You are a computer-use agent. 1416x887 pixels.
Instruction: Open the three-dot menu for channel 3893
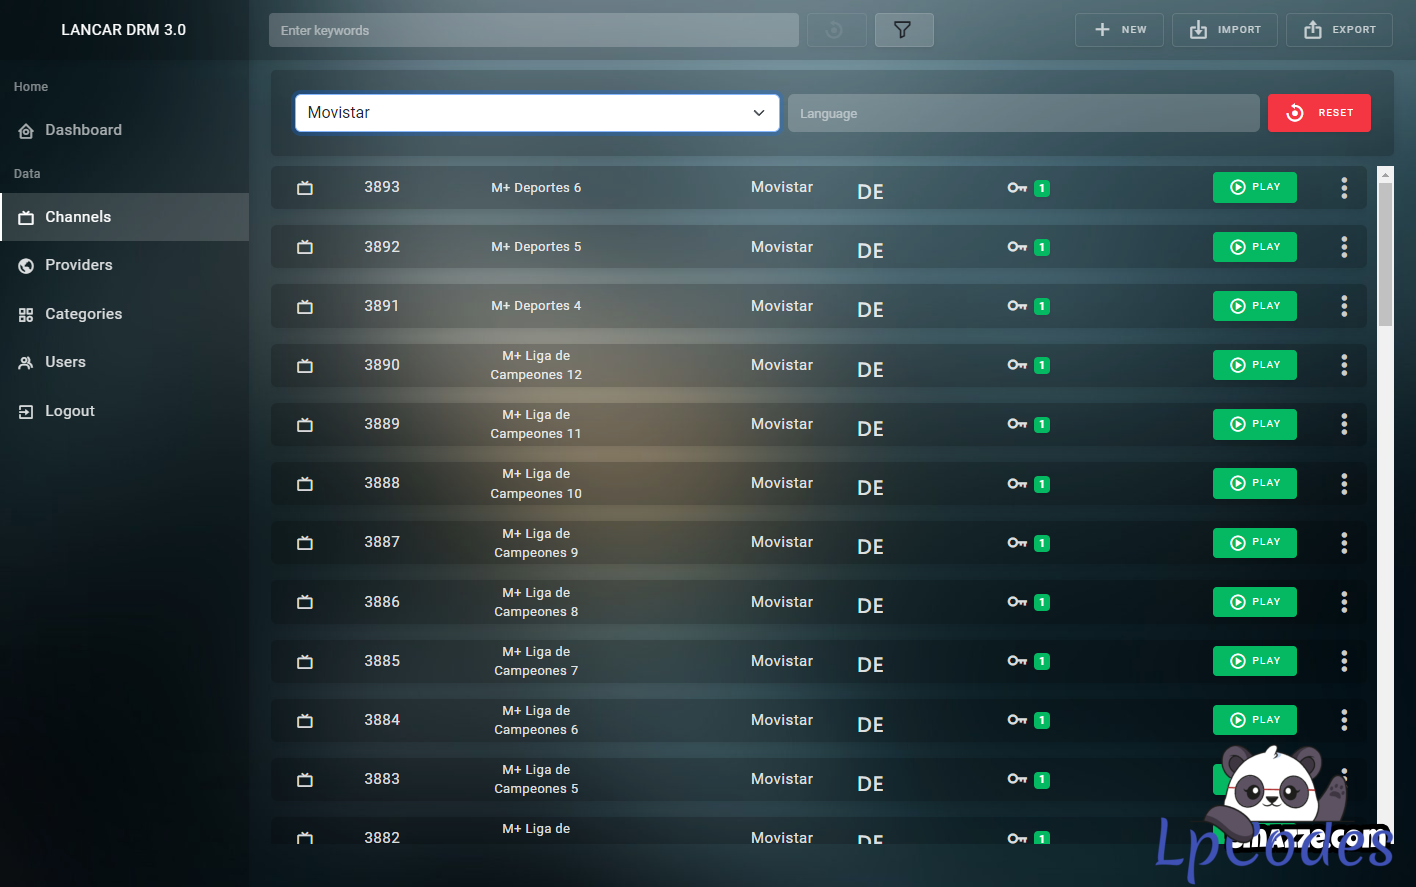(1343, 188)
